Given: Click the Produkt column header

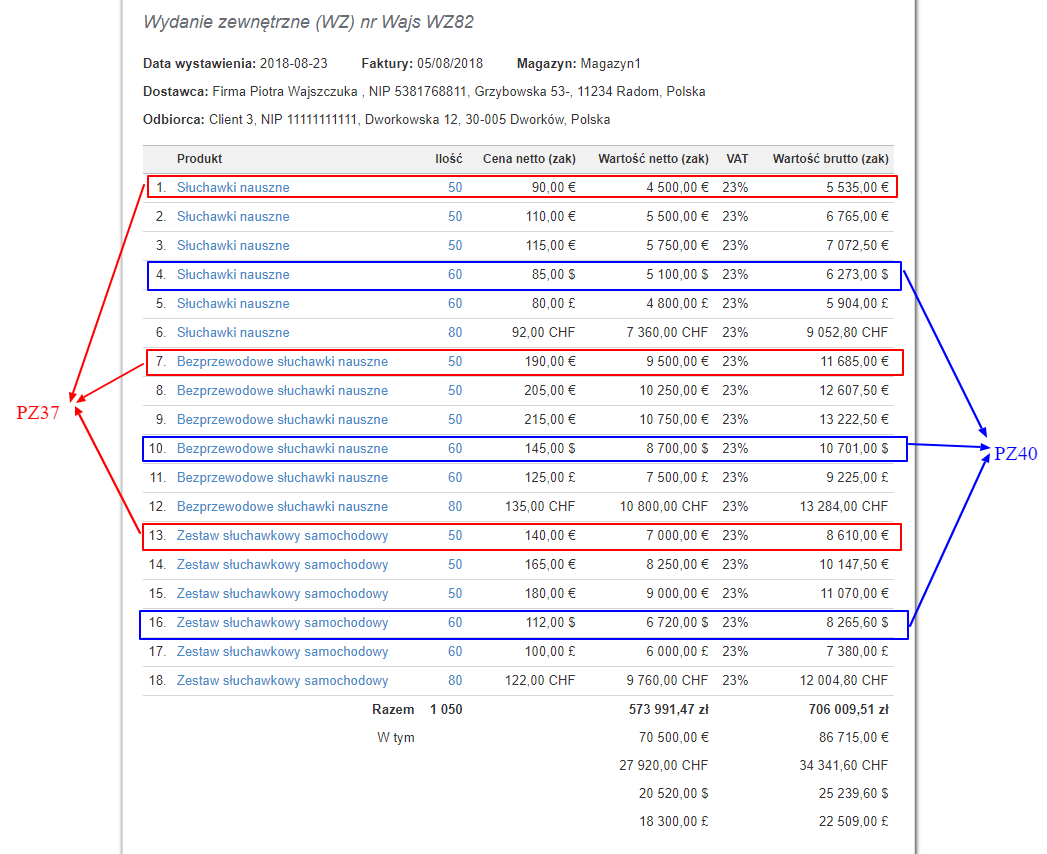Looking at the screenshot, I should (199, 159).
